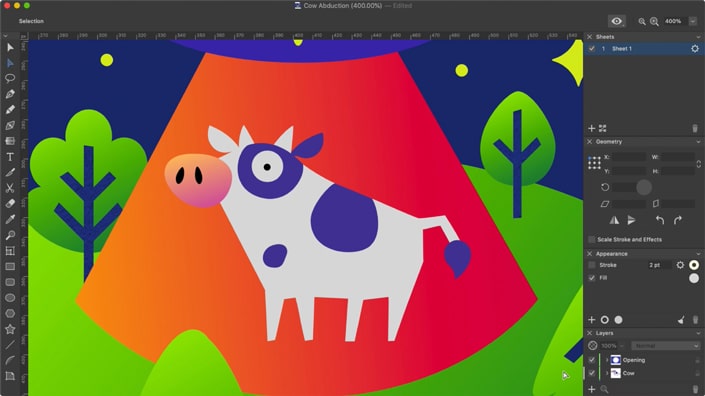Select the Eyedropper tool
The image size is (705, 396).
10,219
